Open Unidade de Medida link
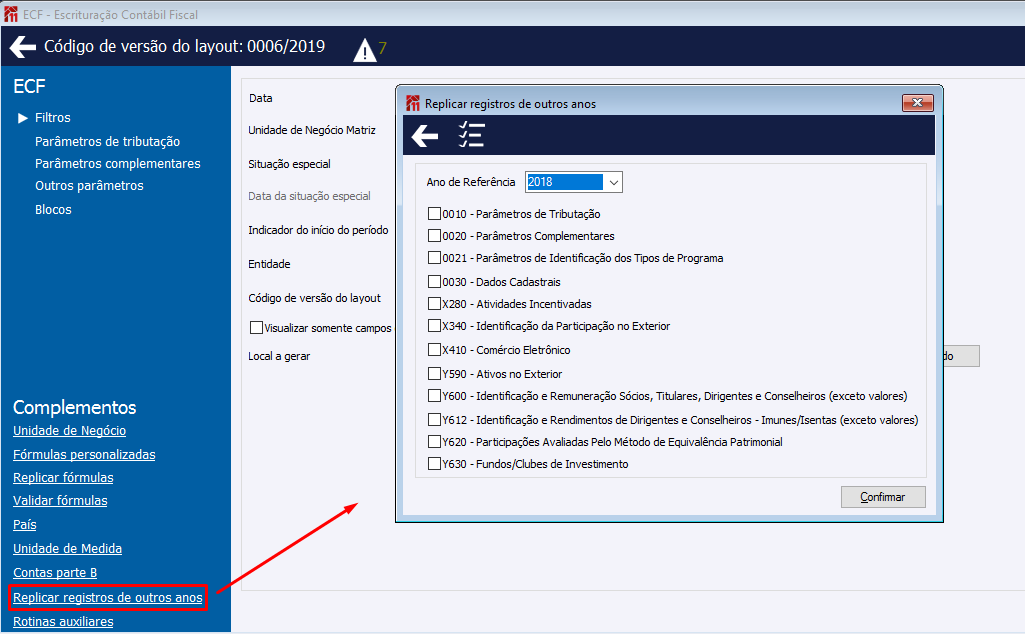 [67, 549]
